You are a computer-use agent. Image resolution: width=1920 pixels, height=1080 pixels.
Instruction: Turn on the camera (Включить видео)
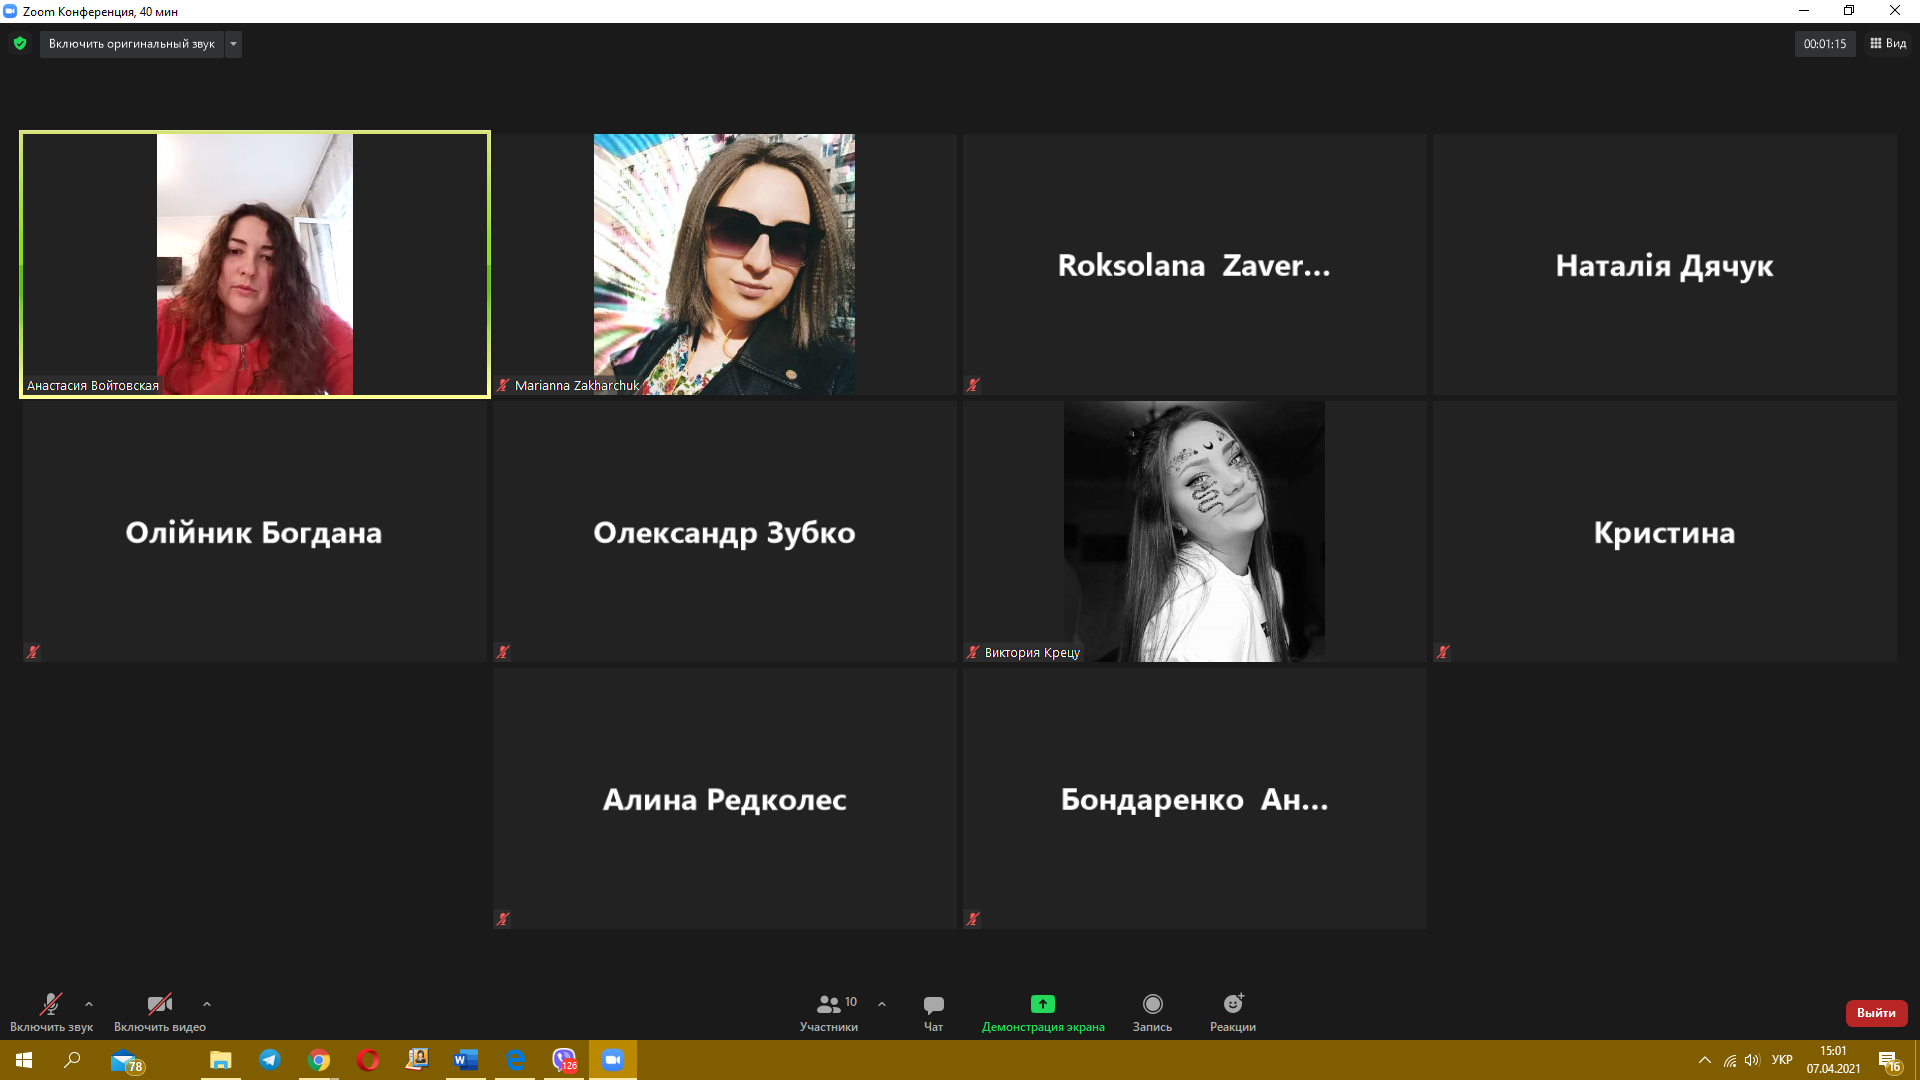[x=160, y=1012]
